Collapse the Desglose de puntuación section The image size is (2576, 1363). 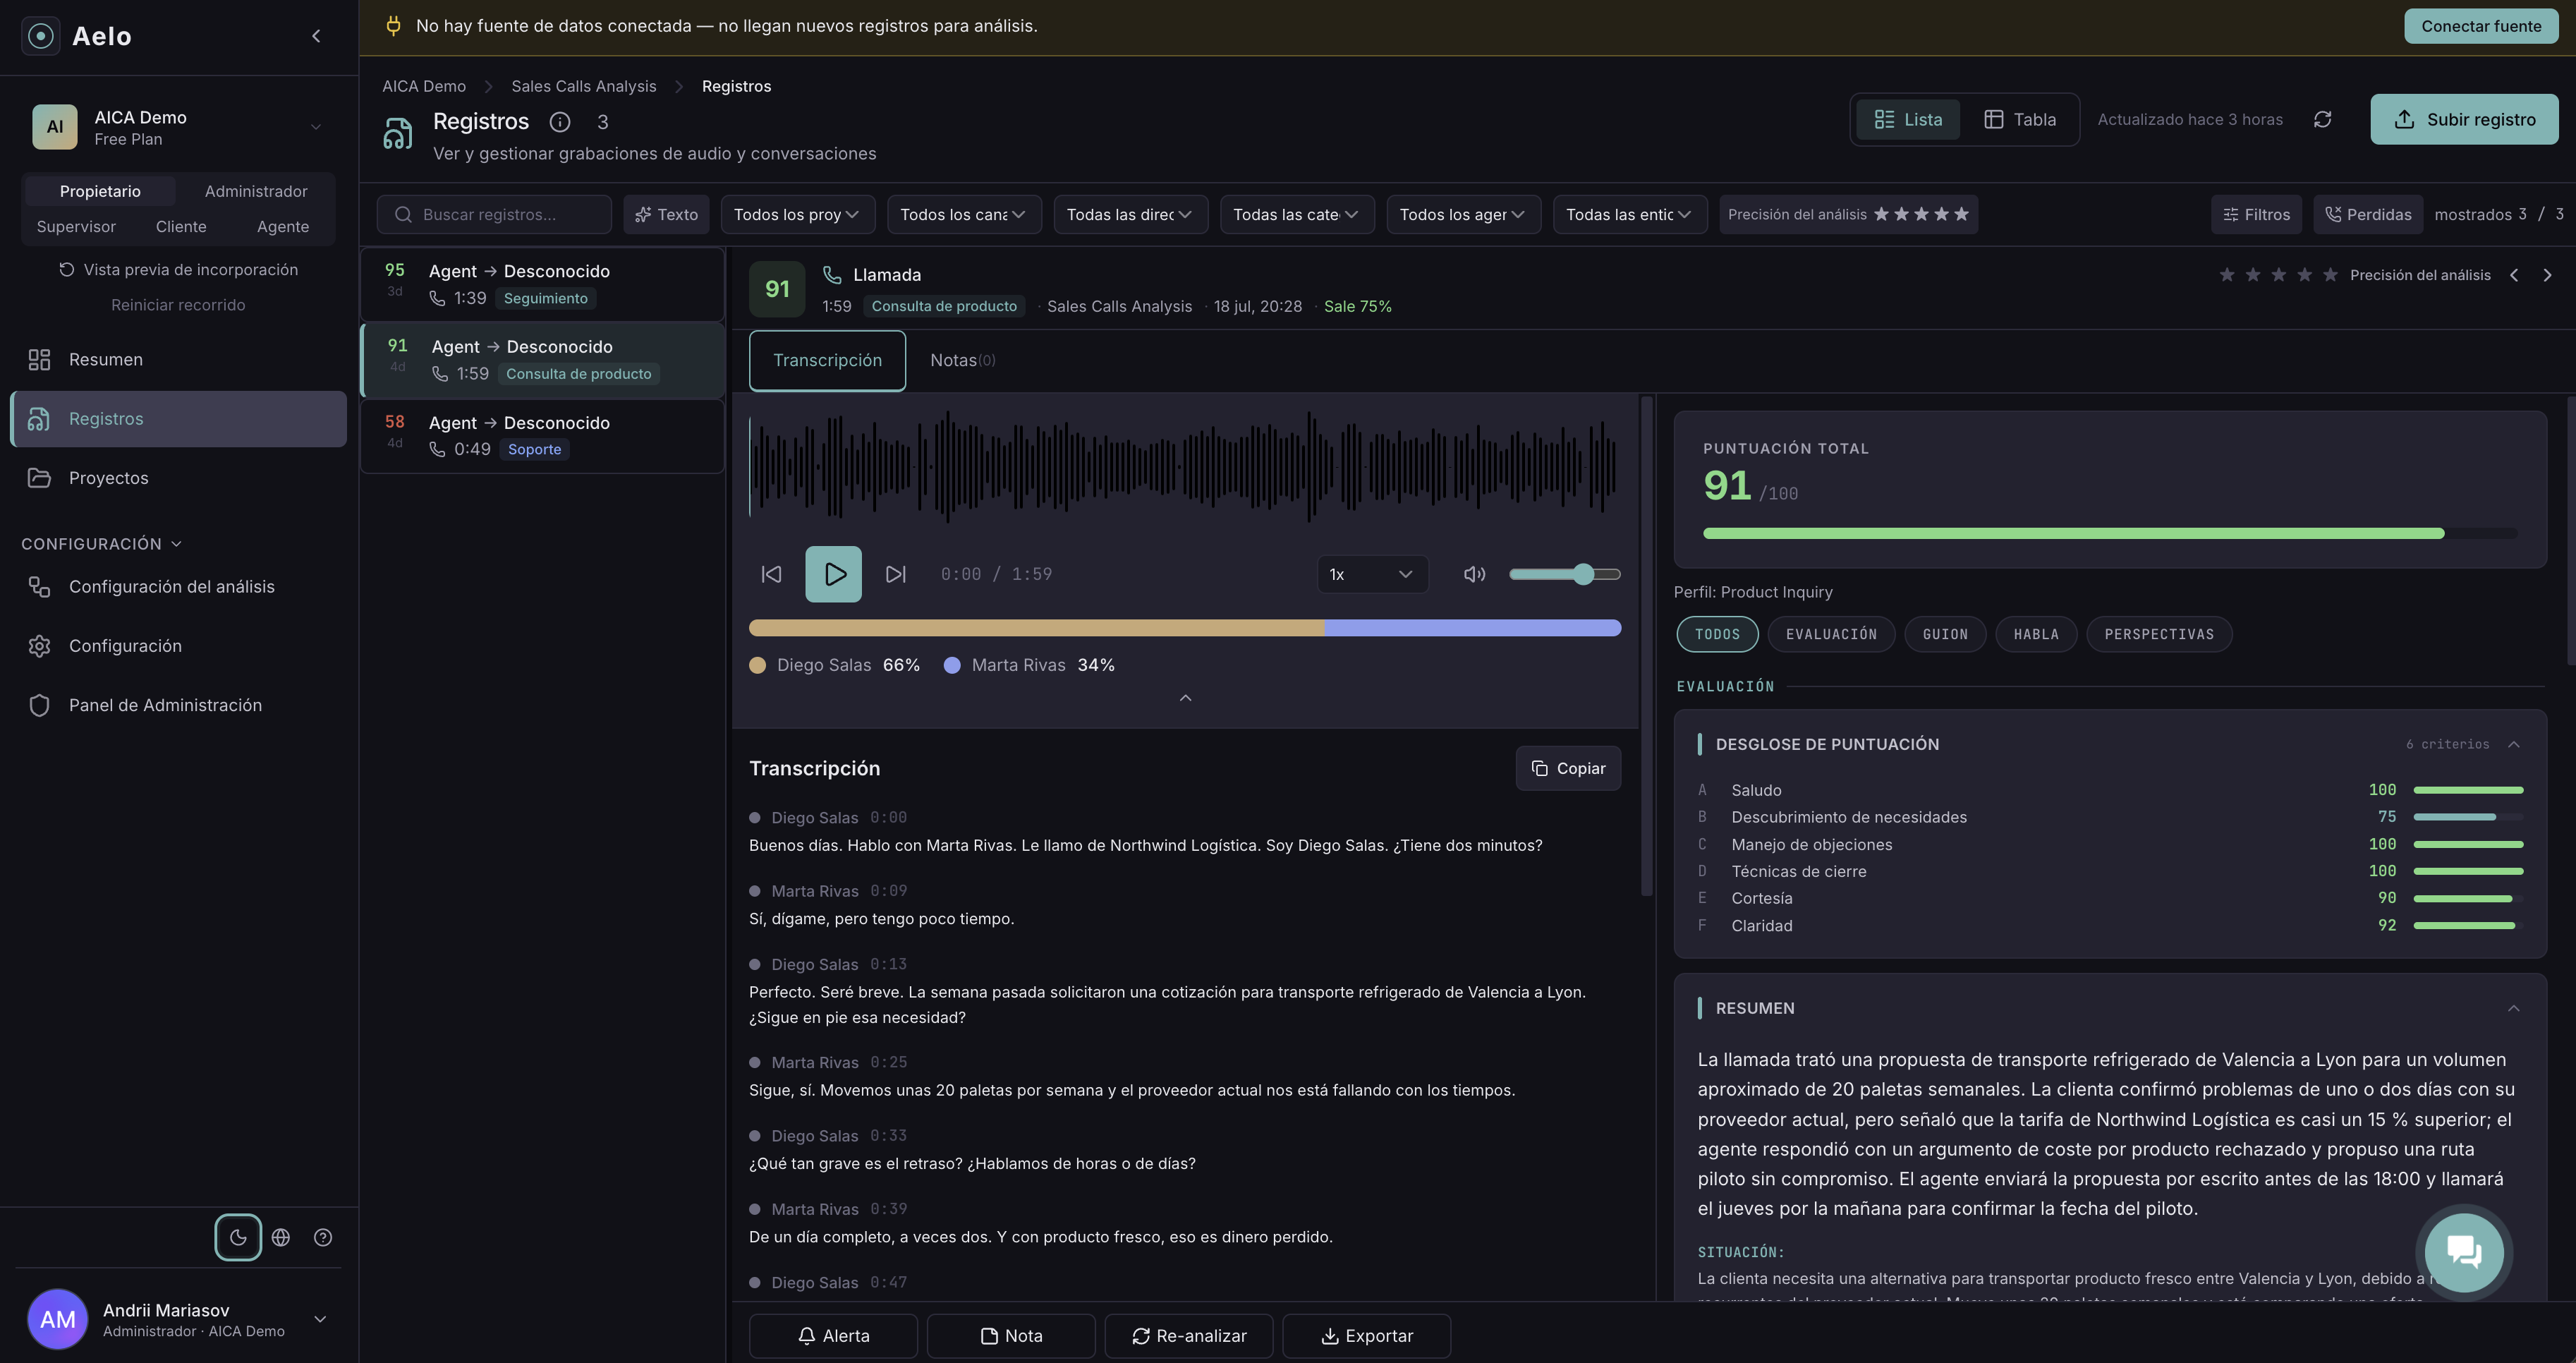(2513, 744)
